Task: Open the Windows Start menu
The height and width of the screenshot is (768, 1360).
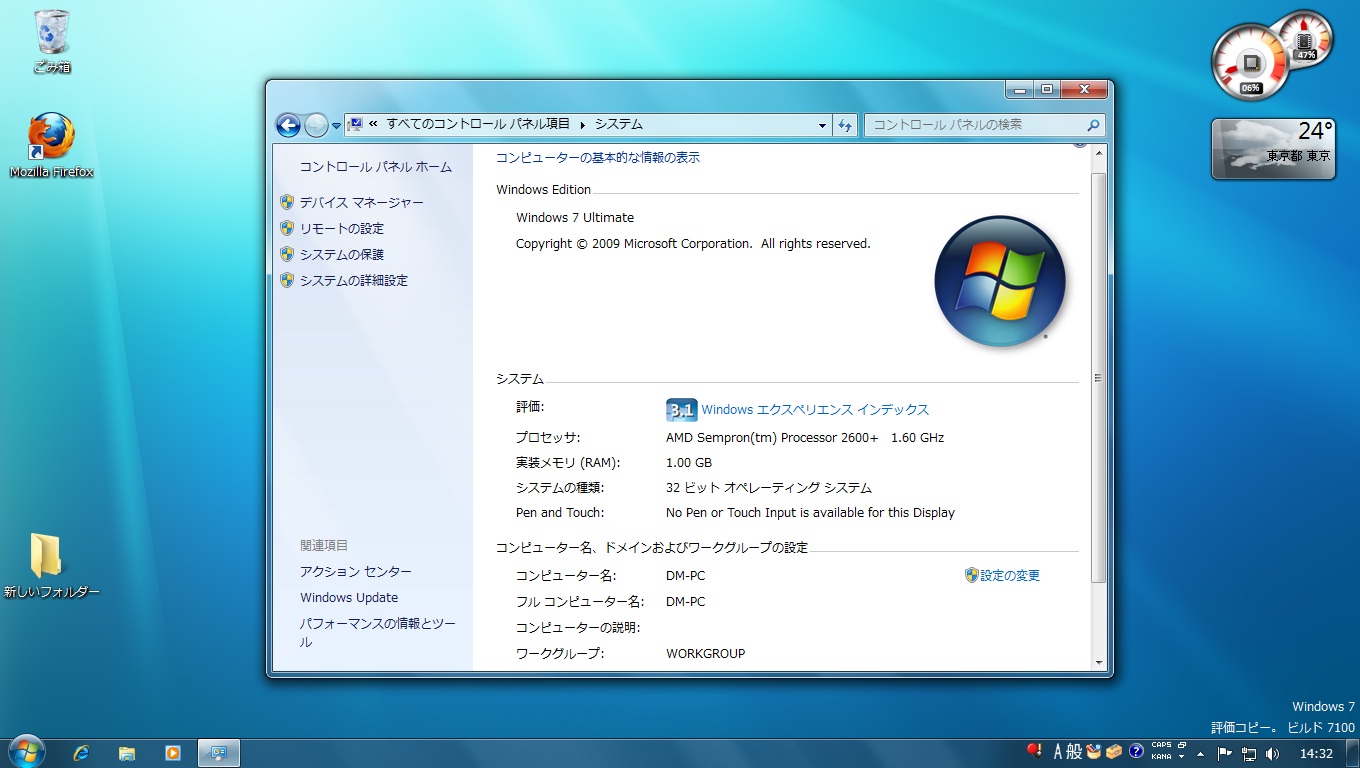Action: 25,752
